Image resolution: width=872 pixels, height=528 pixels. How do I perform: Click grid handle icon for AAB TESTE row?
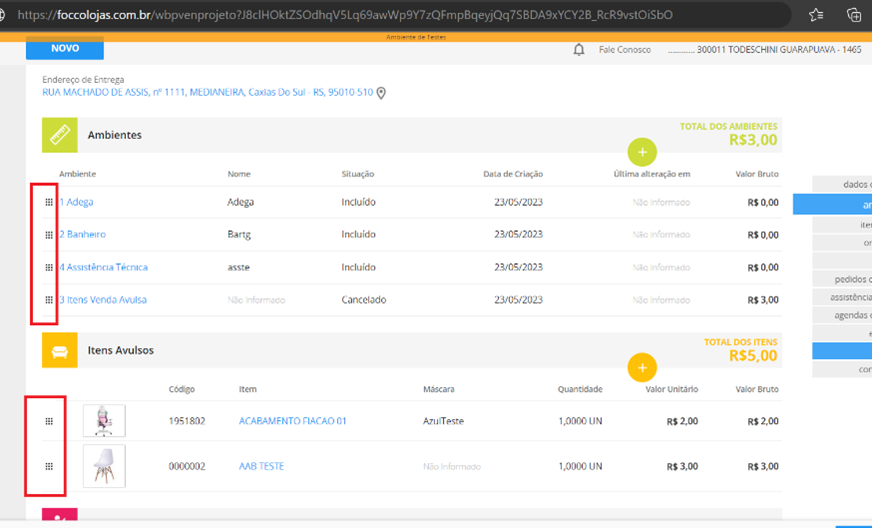tap(49, 466)
